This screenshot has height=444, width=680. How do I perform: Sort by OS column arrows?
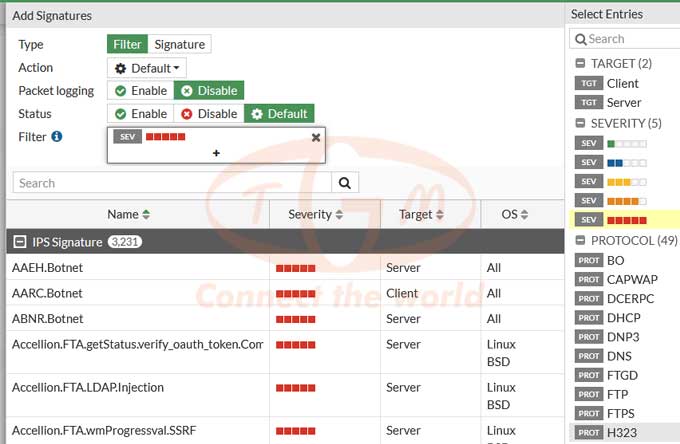(524, 215)
